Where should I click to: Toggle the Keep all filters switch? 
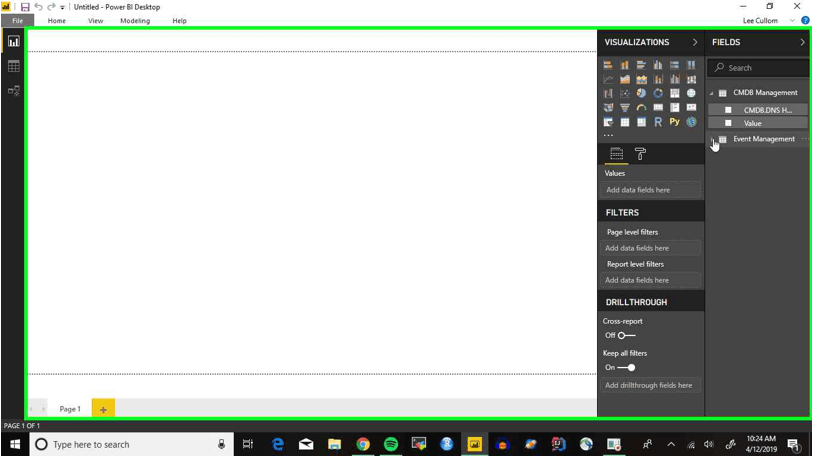point(626,367)
